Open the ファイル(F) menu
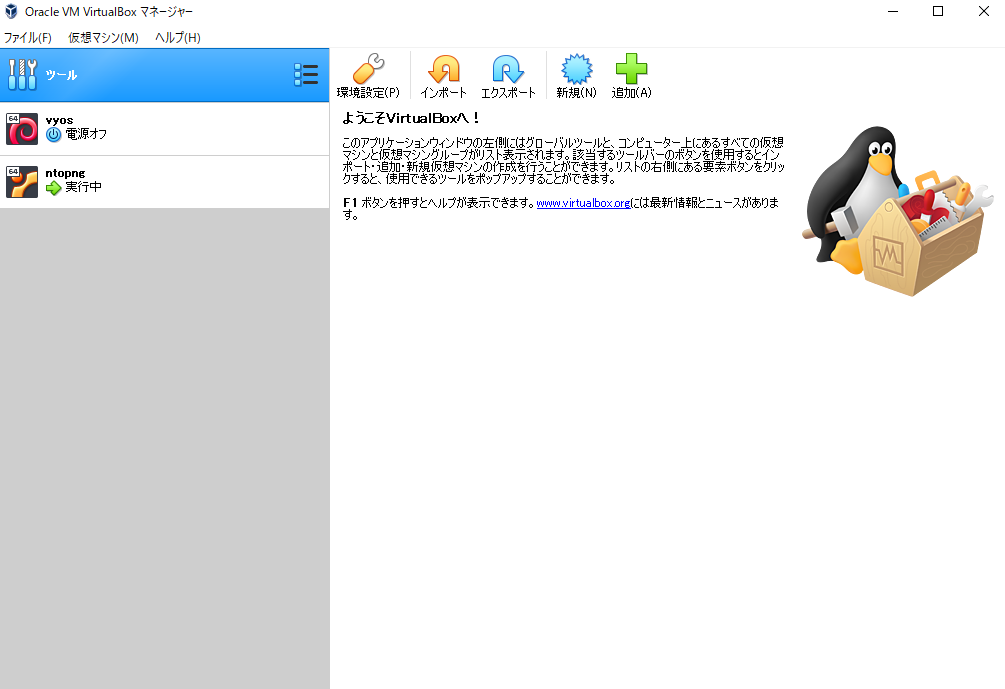Viewport: 1005px width, 689px height. [28, 37]
